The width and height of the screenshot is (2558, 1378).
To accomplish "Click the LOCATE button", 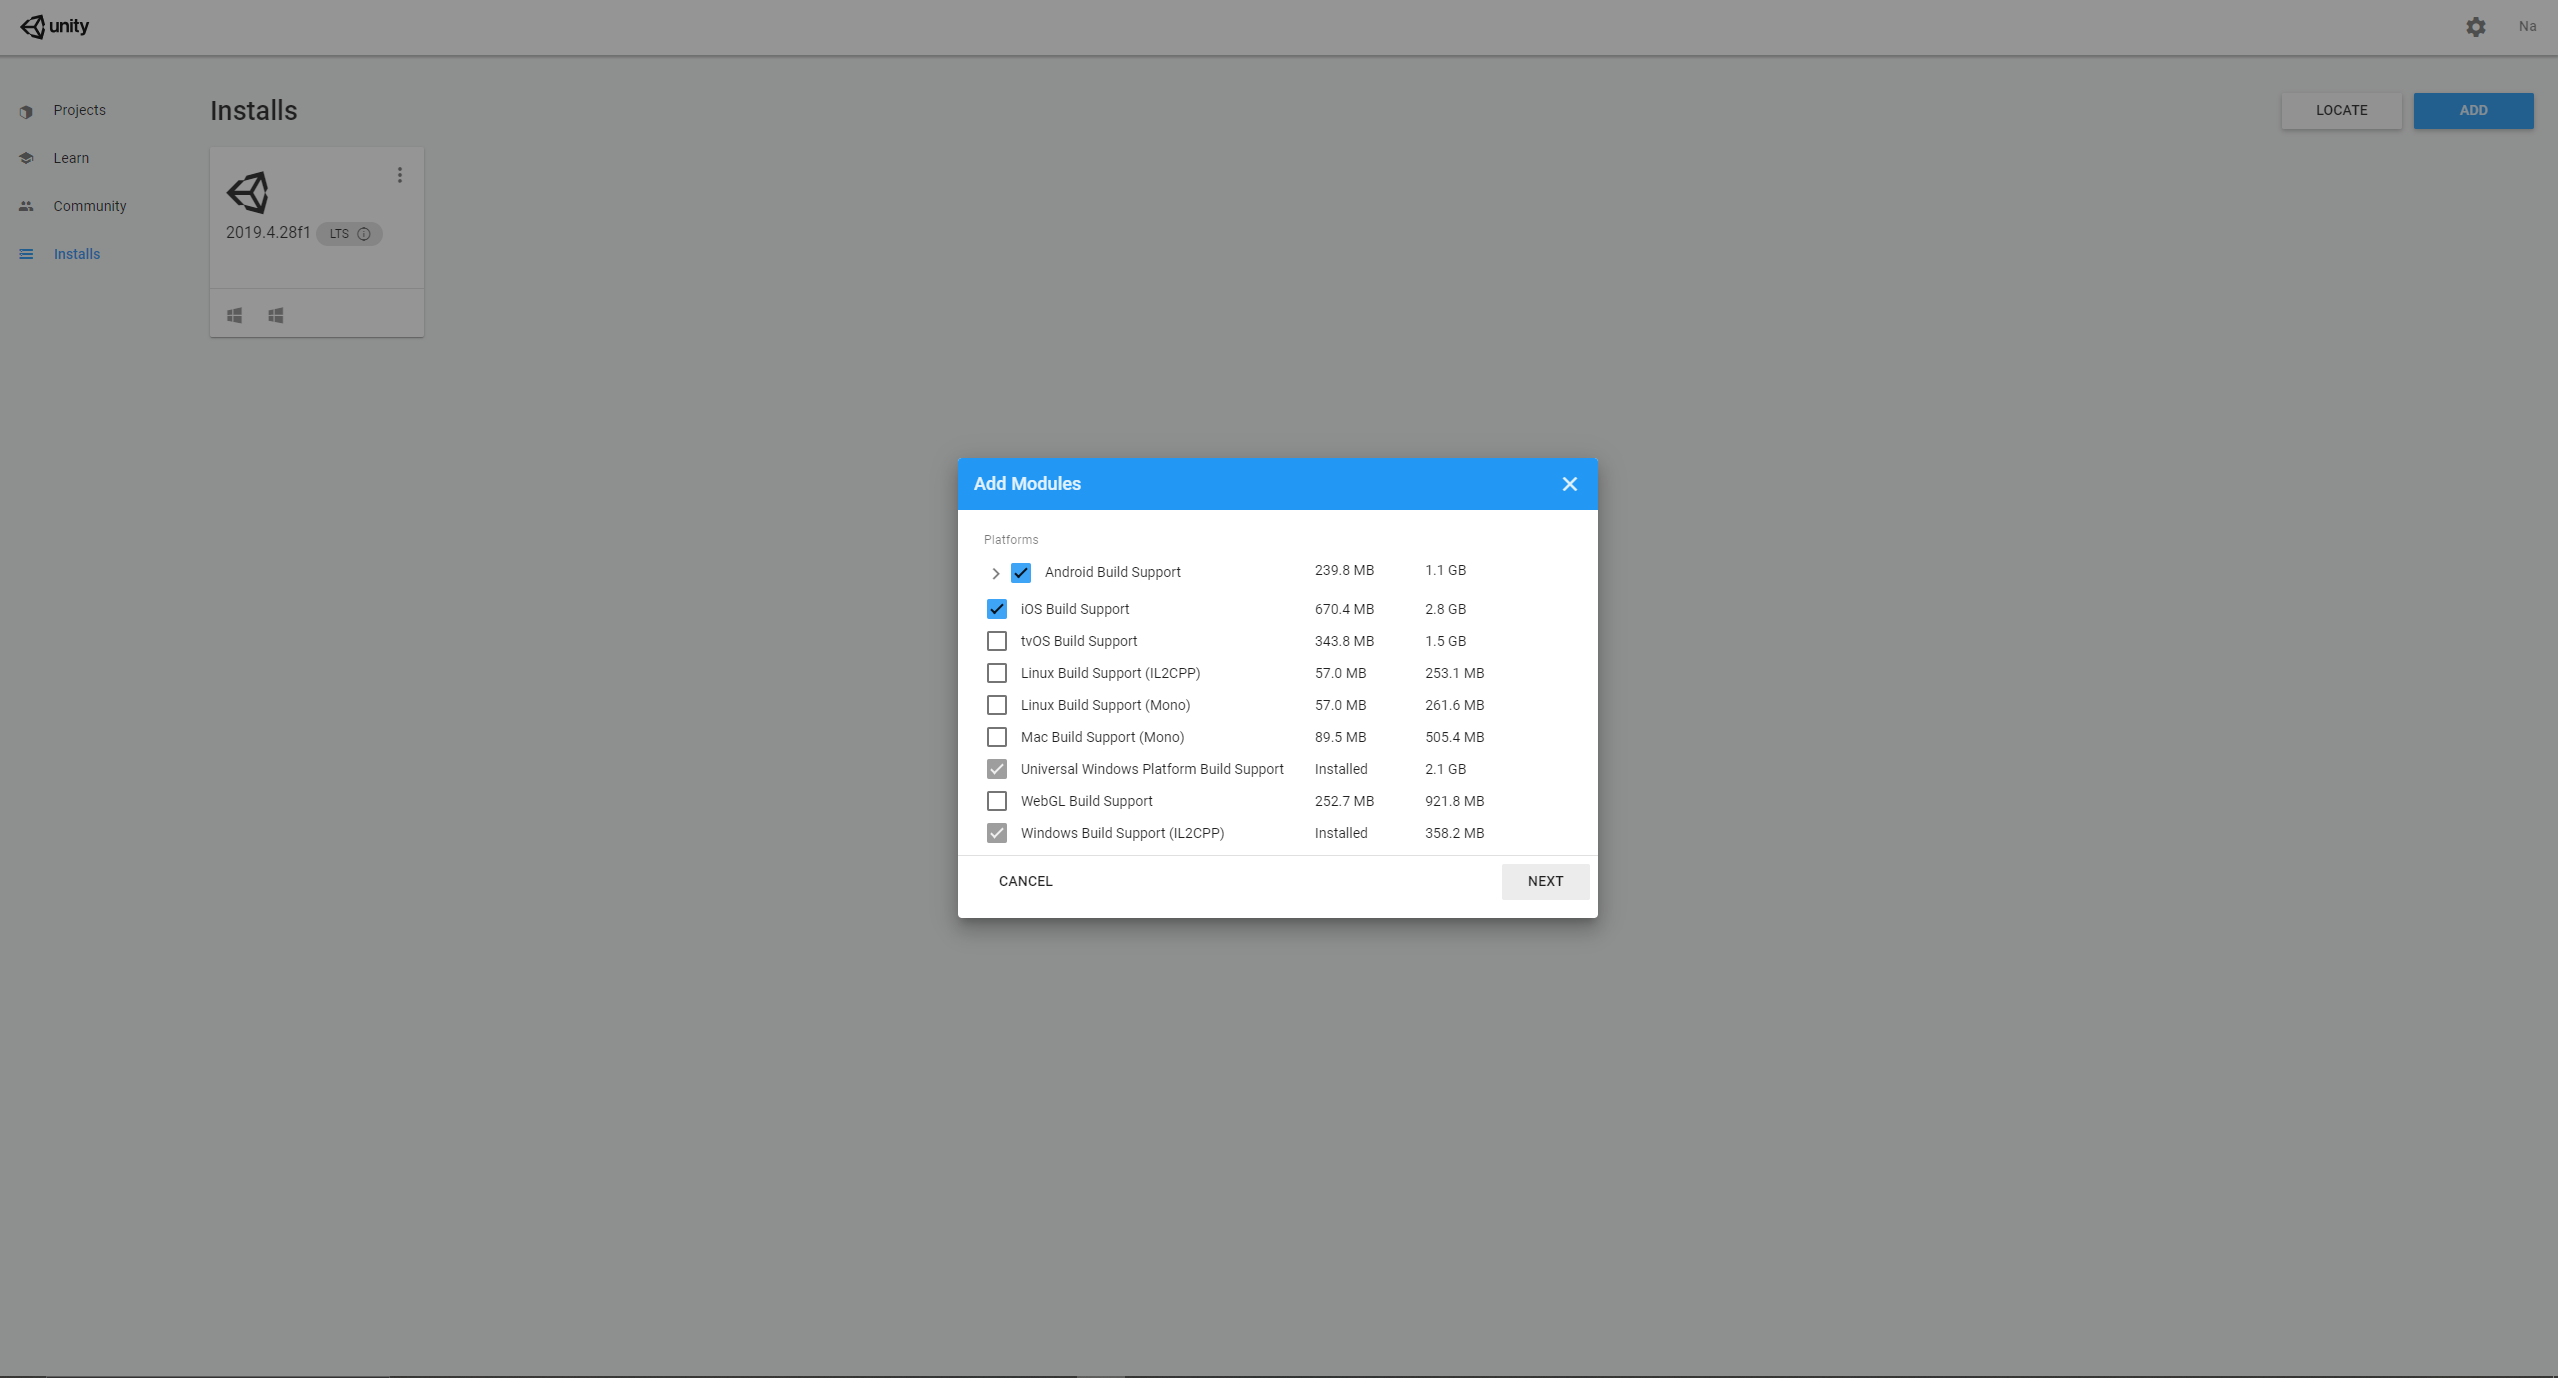I will (2340, 110).
